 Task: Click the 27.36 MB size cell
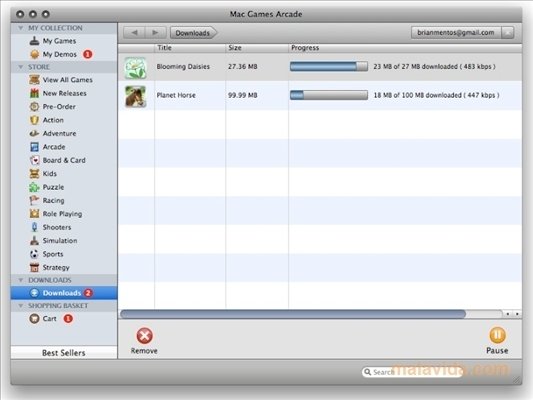243,67
